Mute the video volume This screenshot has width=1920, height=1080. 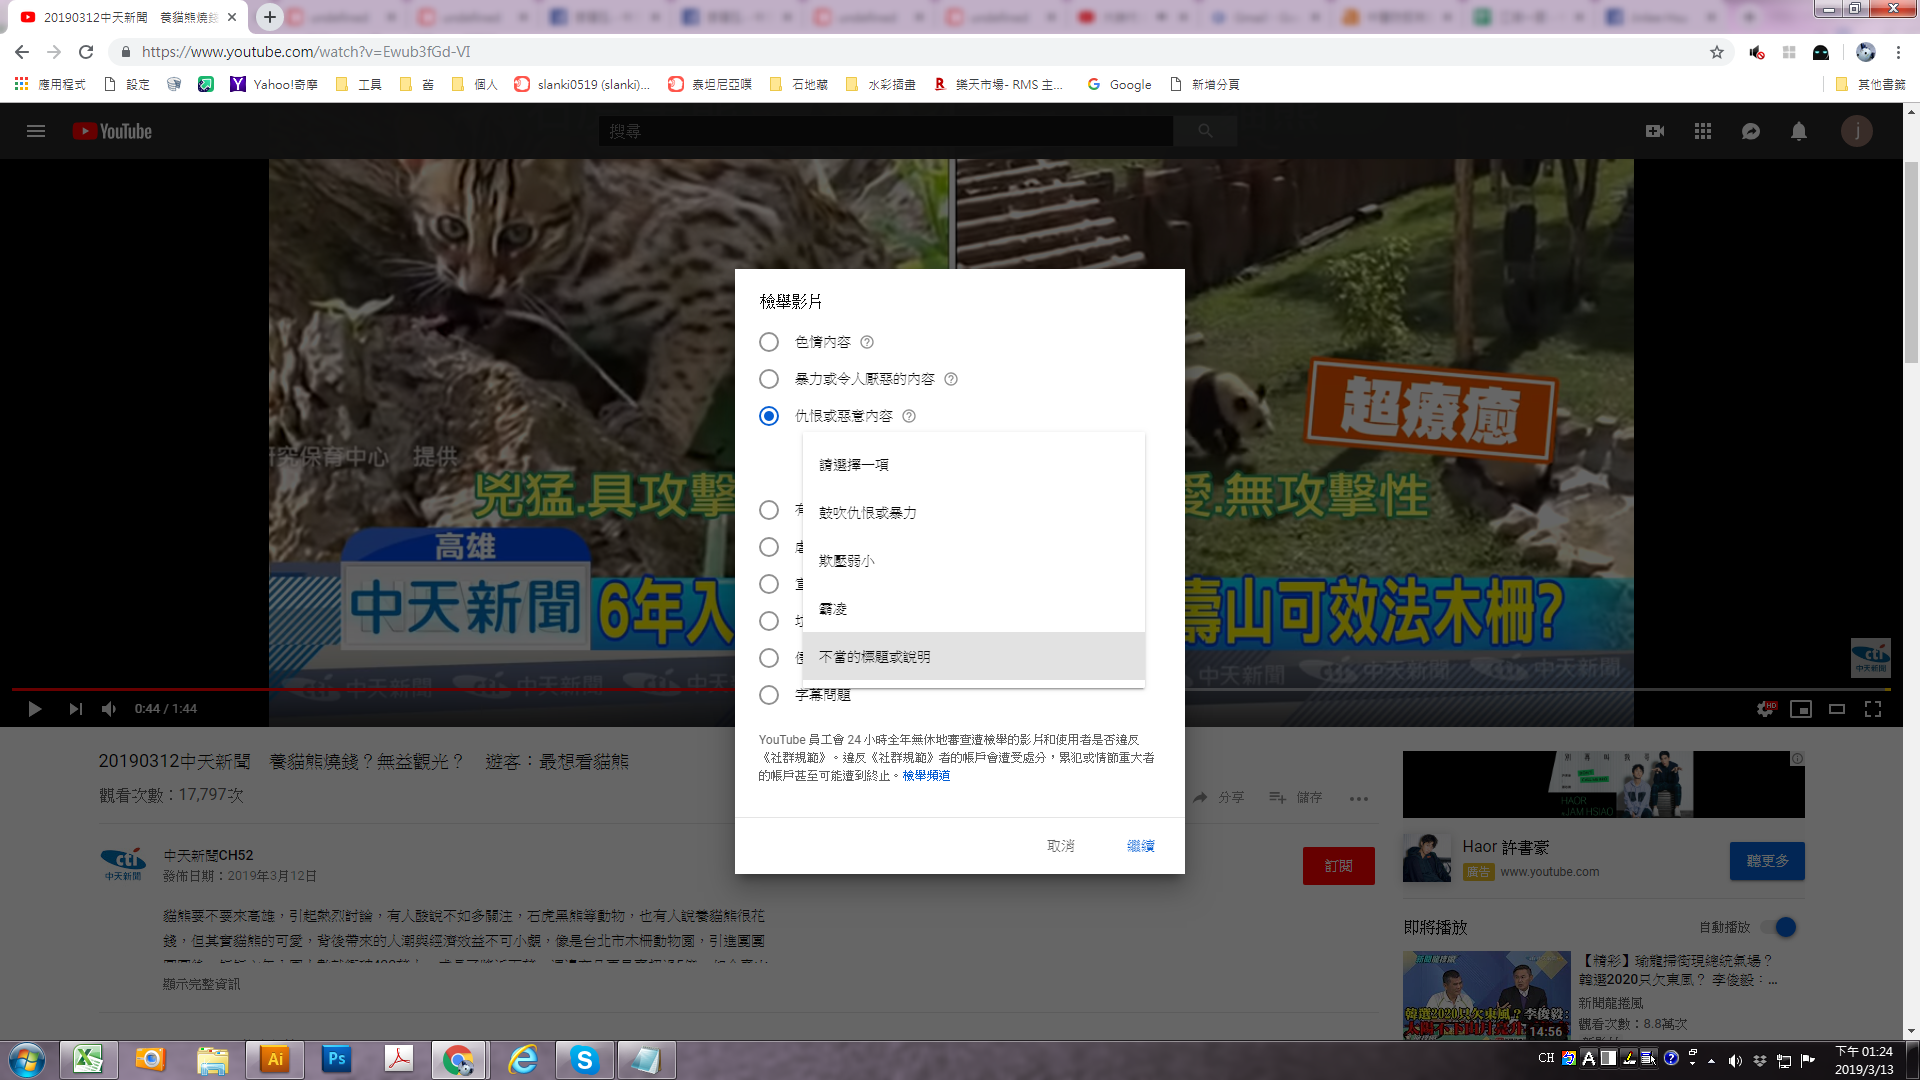(x=109, y=709)
